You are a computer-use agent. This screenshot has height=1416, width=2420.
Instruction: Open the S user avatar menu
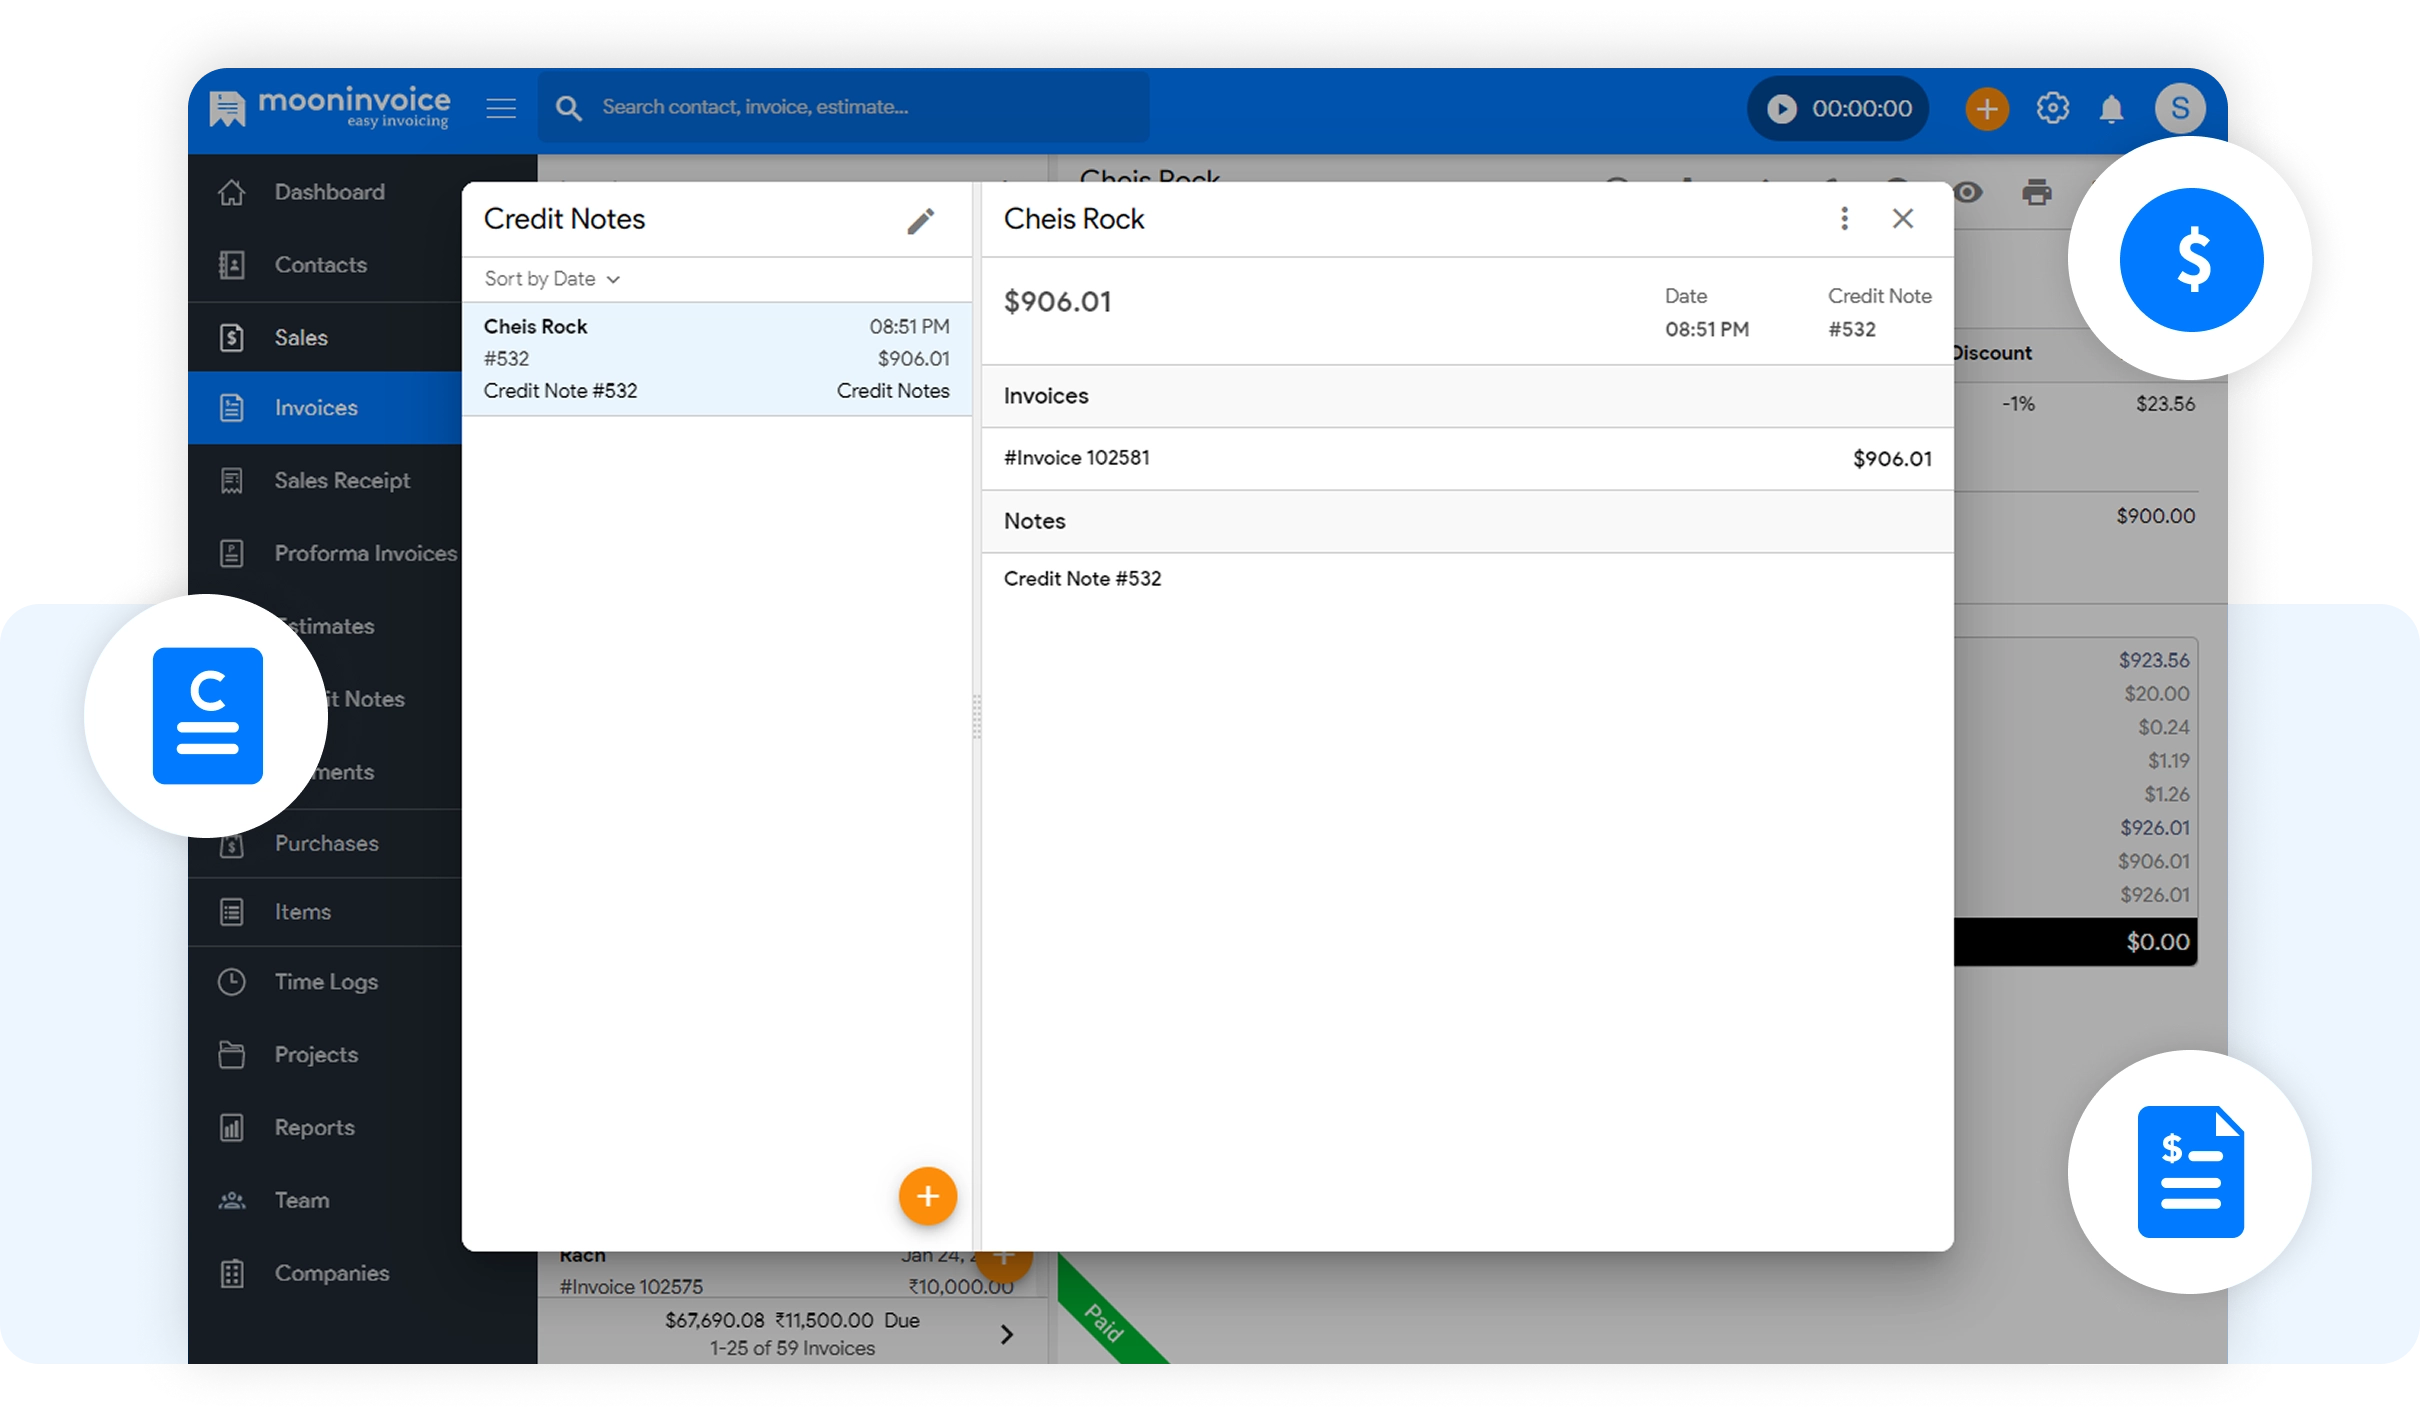tap(2179, 108)
